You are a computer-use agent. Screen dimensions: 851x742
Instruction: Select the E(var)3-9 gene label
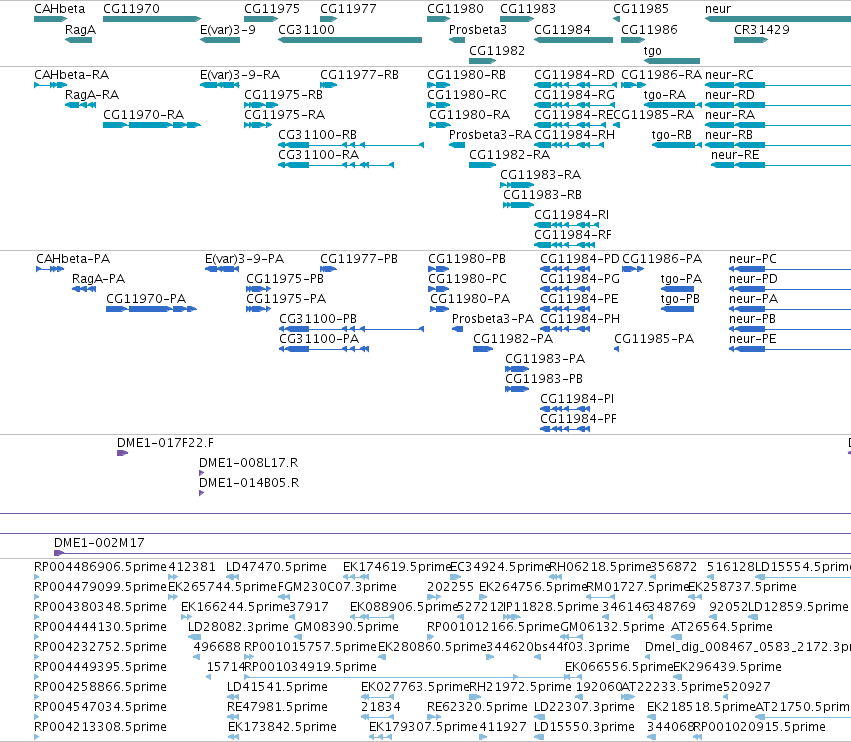pyautogui.click(x=228, y=30)
